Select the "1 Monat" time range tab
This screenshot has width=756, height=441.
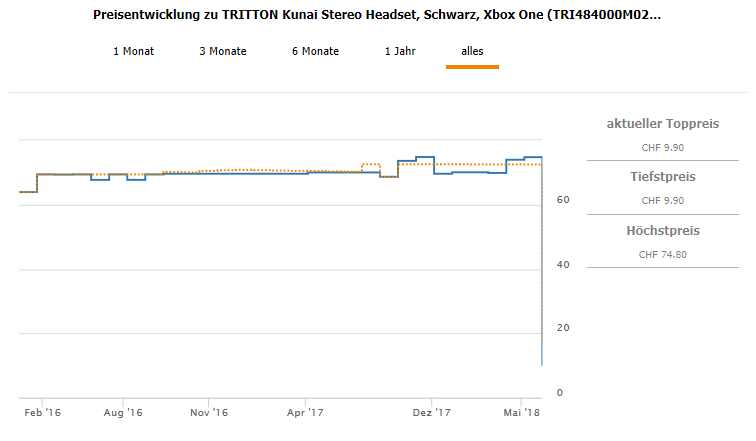pos(133,51)
